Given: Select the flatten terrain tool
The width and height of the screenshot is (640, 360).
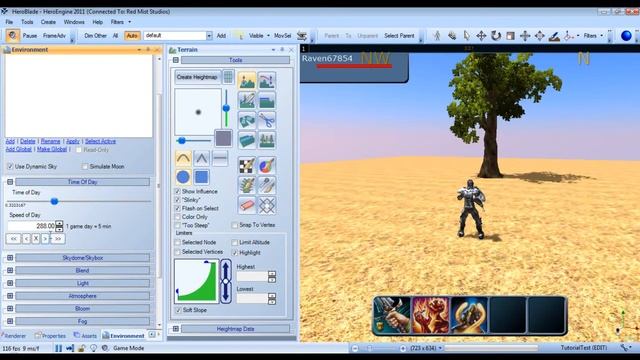Looking at the screenshot, I should tap(267, 100).
